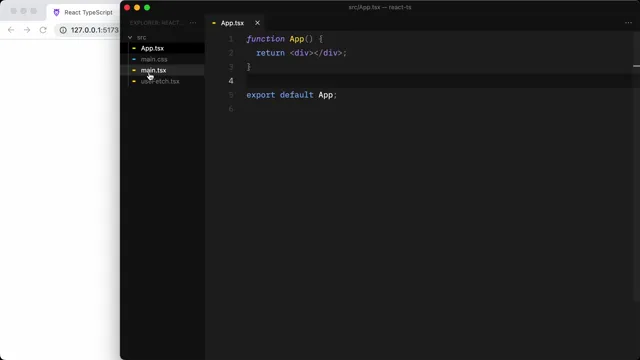Click the main.css file type icon
The height and width of the screenshot is (360, 640).
point(134,59)
